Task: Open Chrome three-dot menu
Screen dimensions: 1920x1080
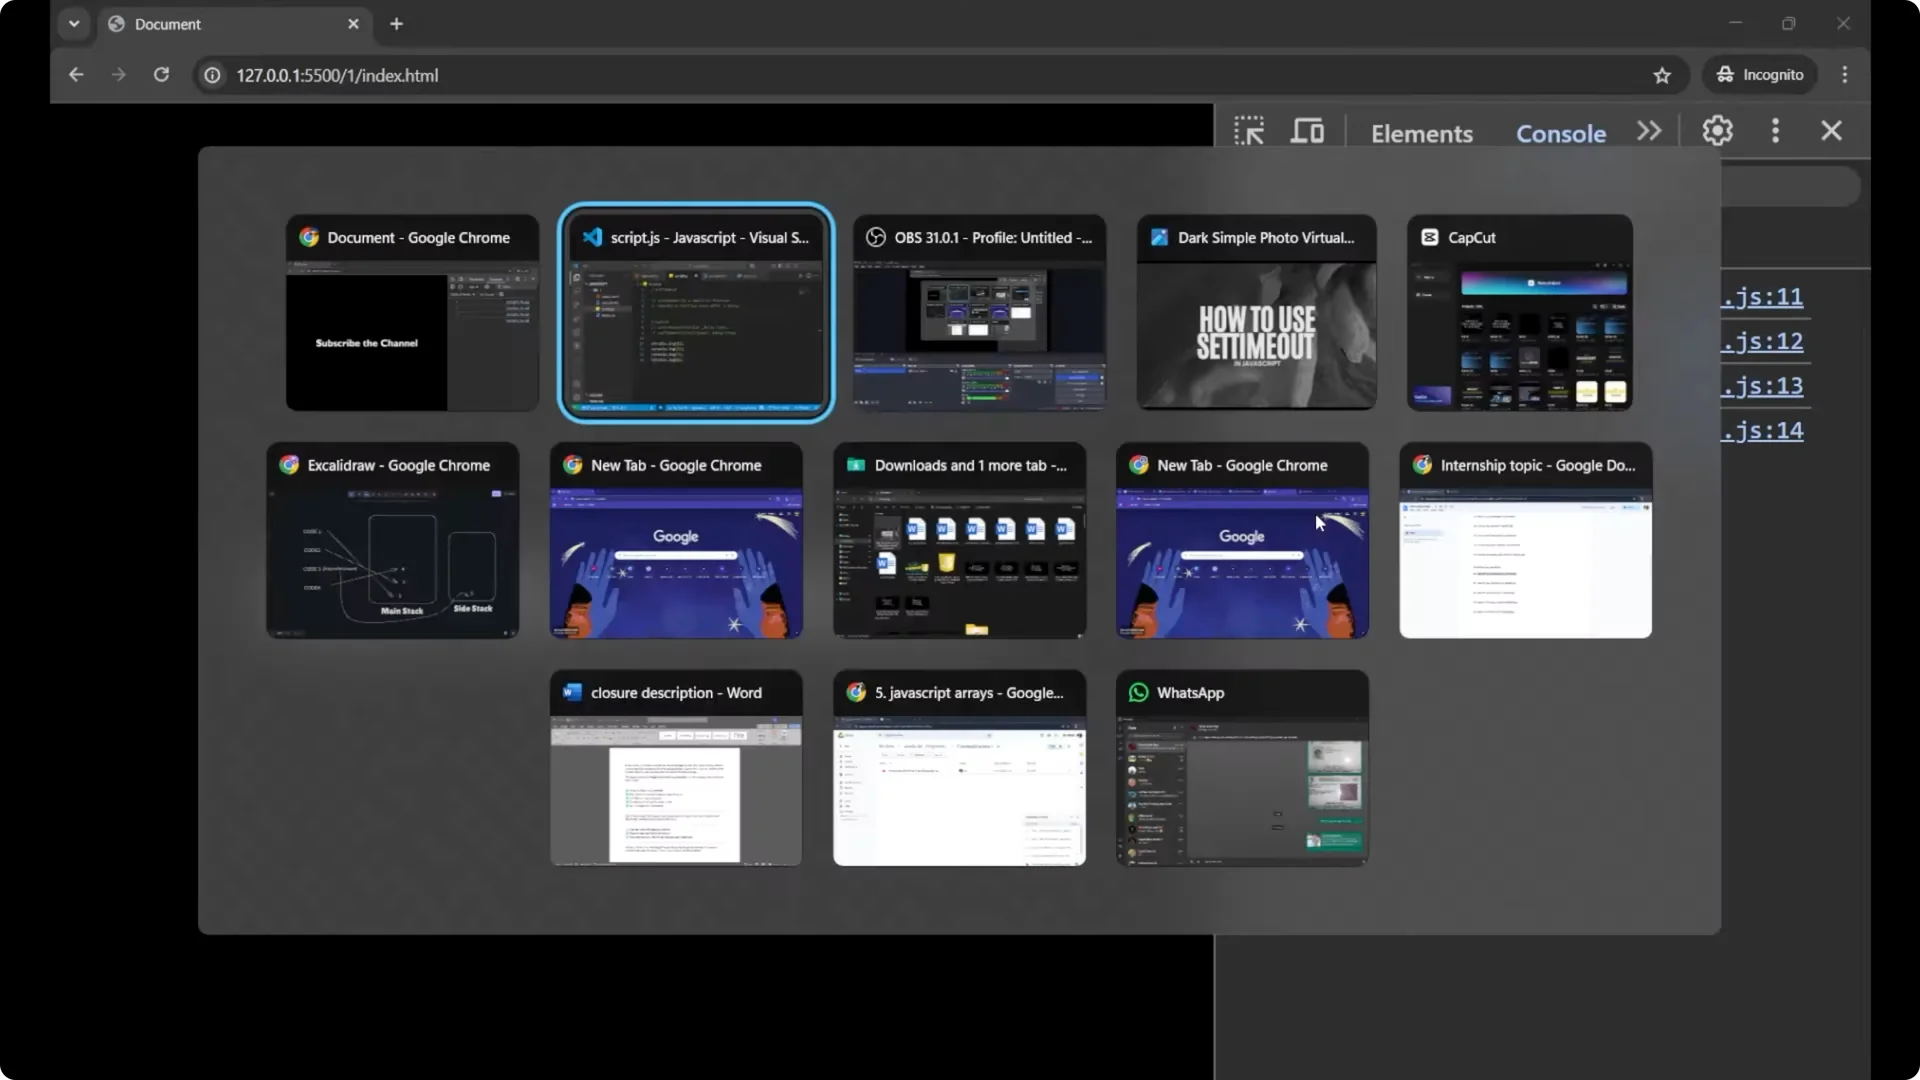Action: pos(1845,75)
